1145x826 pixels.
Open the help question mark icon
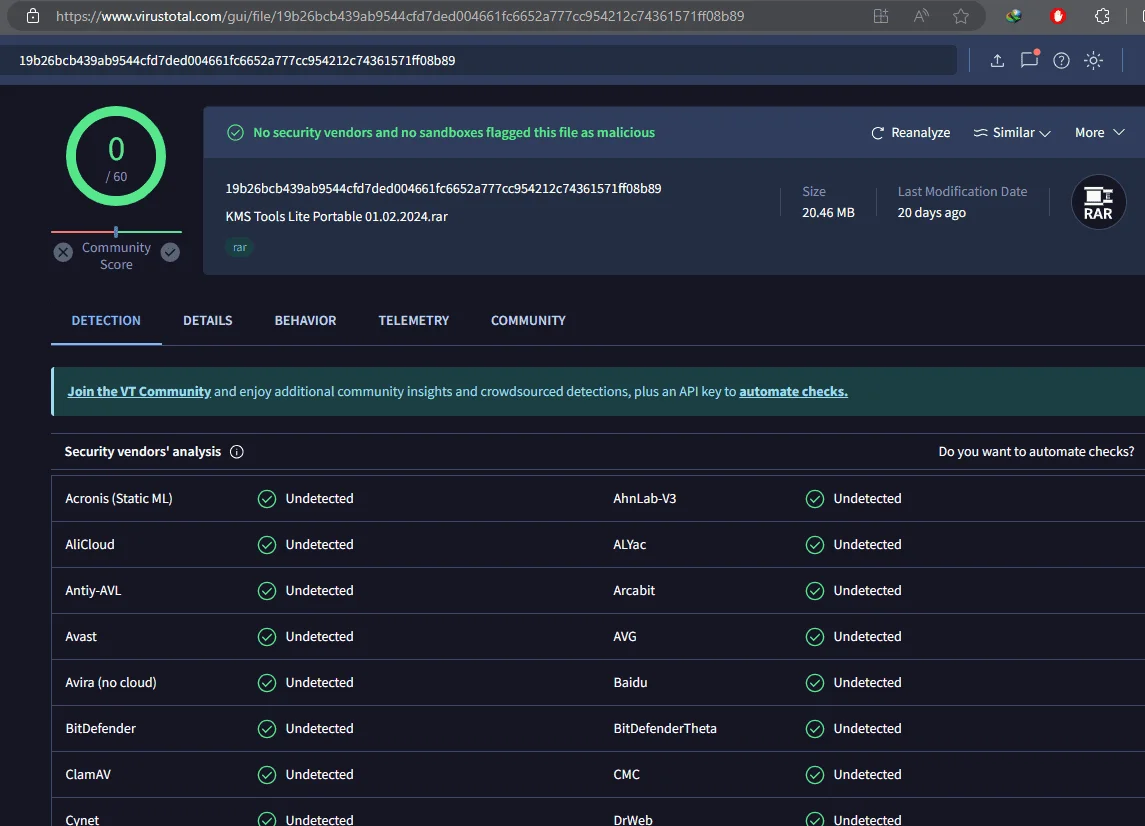1061,61
